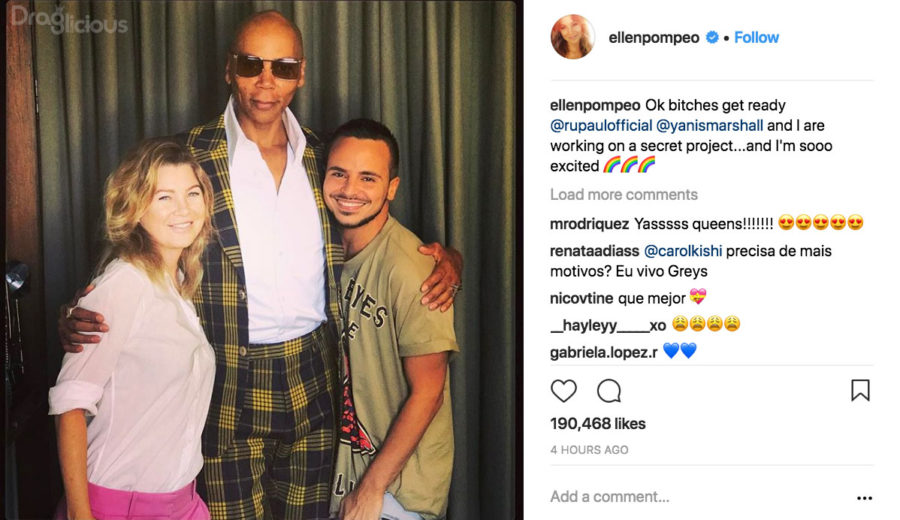The width and height of the screenshot is (900, 520).
Task: Visit the @rupaulofficial mention
Action: click(601, 126)
